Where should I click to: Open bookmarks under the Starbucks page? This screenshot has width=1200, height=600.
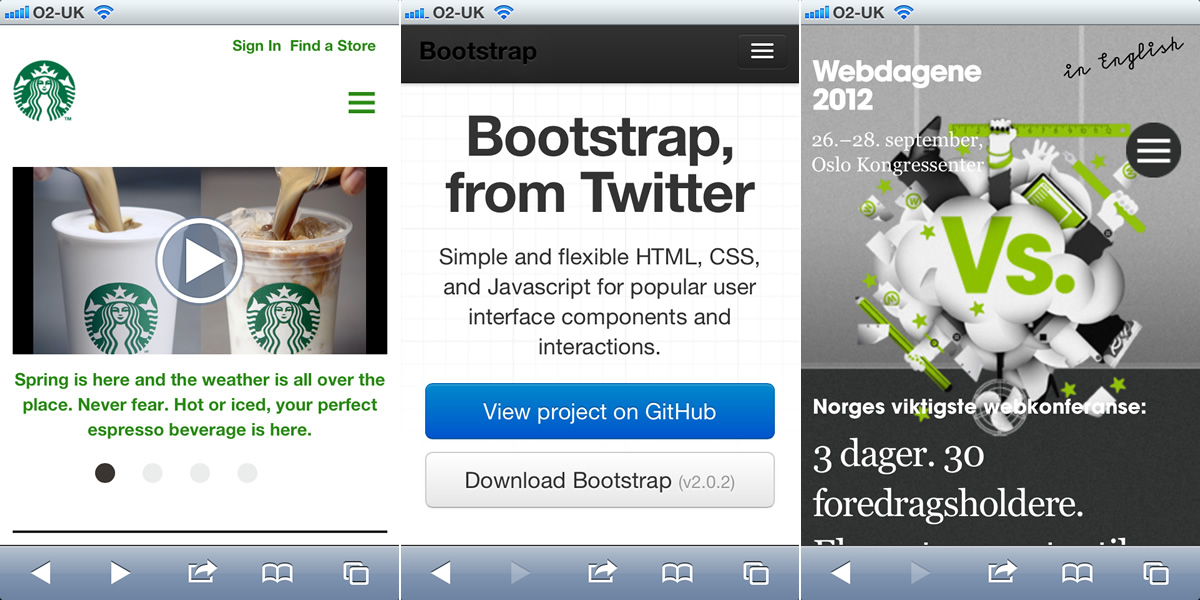tap(278, 573)
